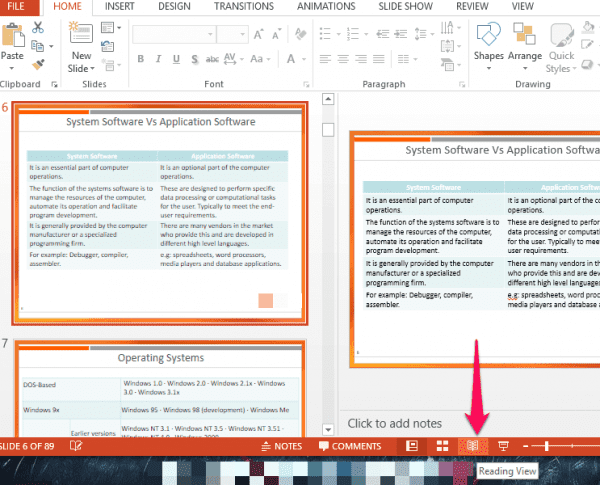
Task: Click spell check book icon in status bar
Action: tap(76, 446)
